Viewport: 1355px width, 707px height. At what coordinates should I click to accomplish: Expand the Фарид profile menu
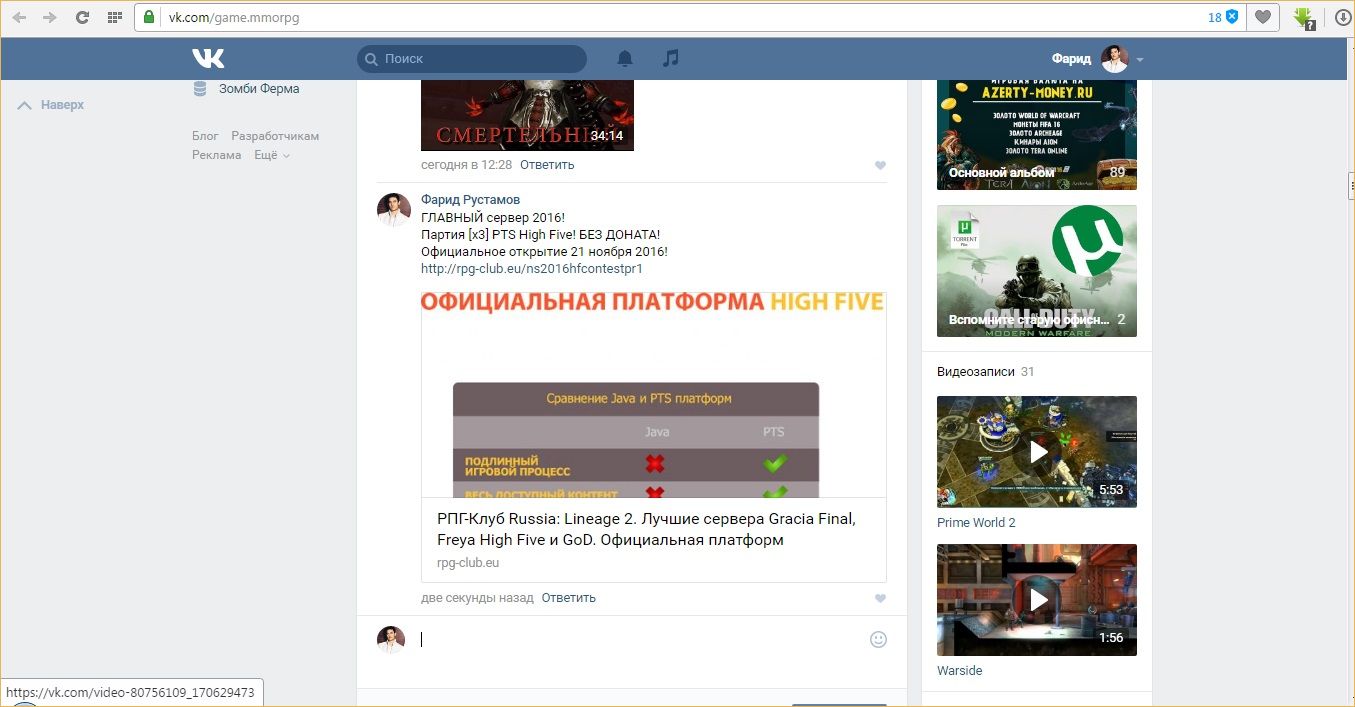click(x=1139, y=59)
